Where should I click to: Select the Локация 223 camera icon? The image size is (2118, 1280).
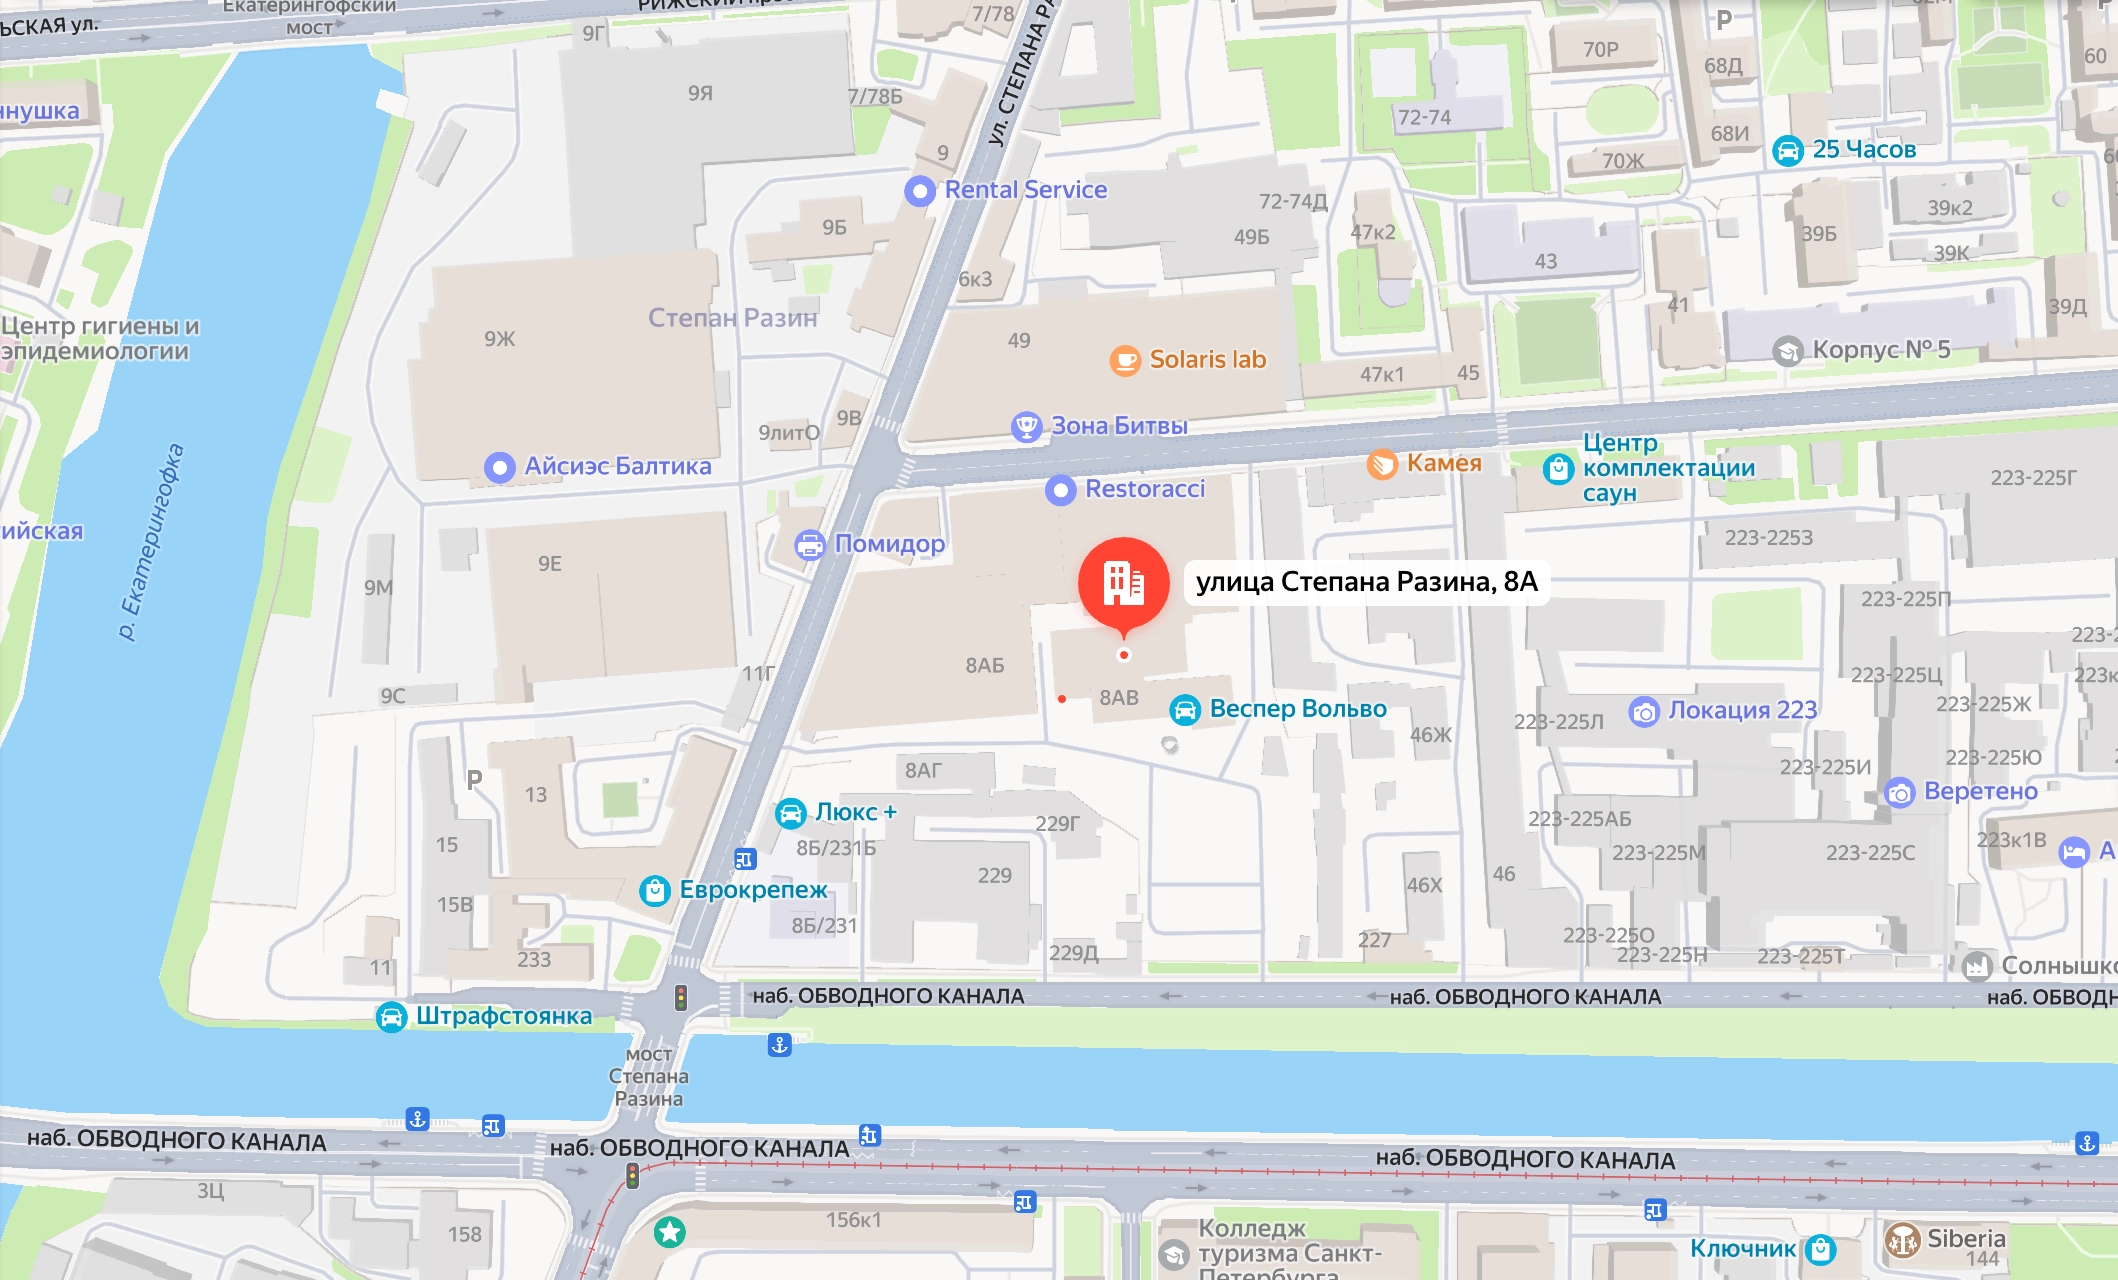1644,711
